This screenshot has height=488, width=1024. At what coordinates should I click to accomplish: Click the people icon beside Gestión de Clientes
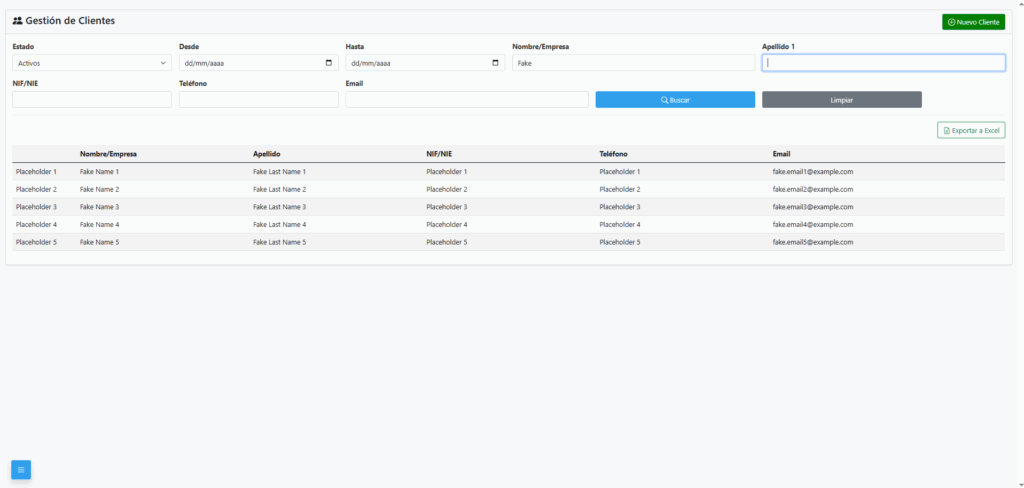tap(17, 21)
